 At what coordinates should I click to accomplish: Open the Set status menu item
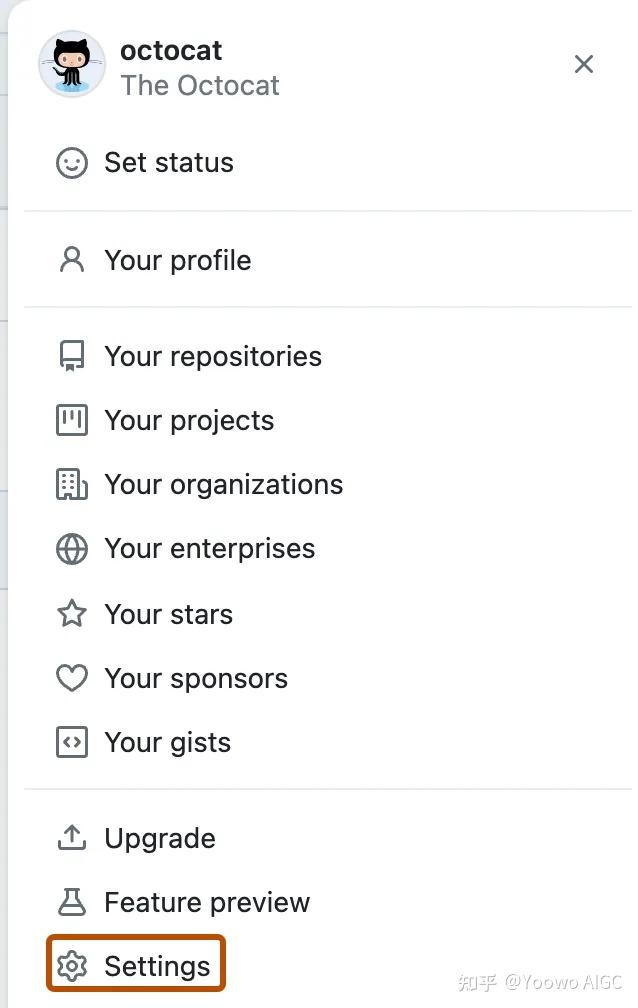point(168,163)
